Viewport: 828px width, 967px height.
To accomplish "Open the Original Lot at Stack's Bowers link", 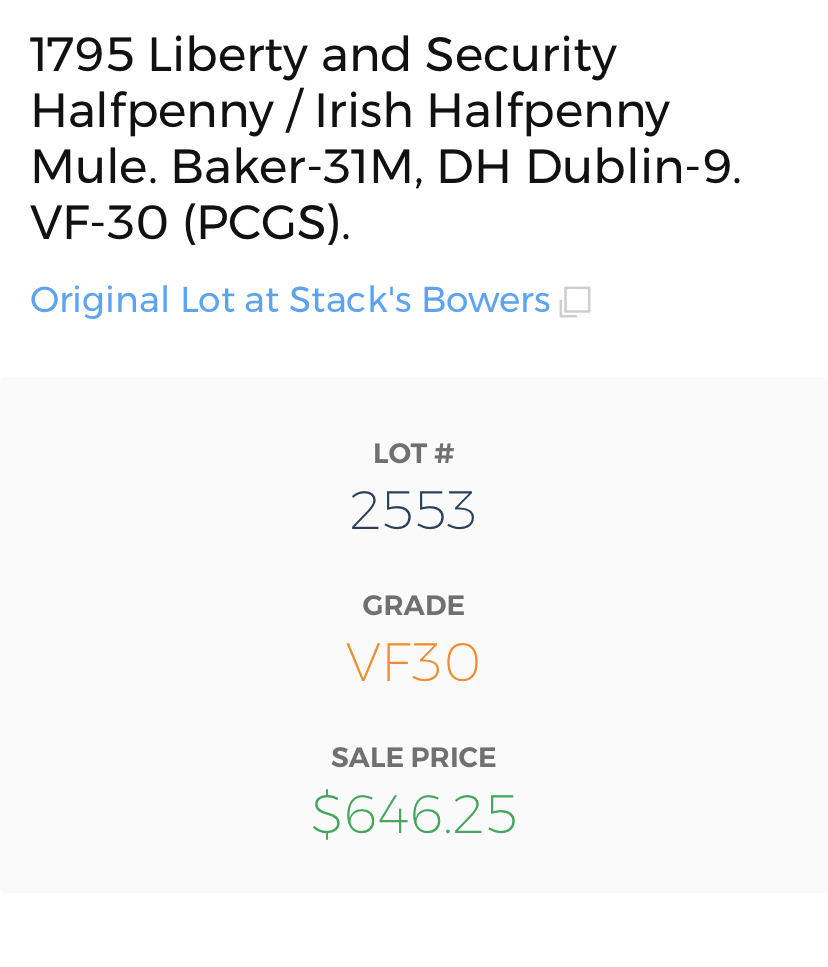I will pyautogui.click(x=290, y=300).
